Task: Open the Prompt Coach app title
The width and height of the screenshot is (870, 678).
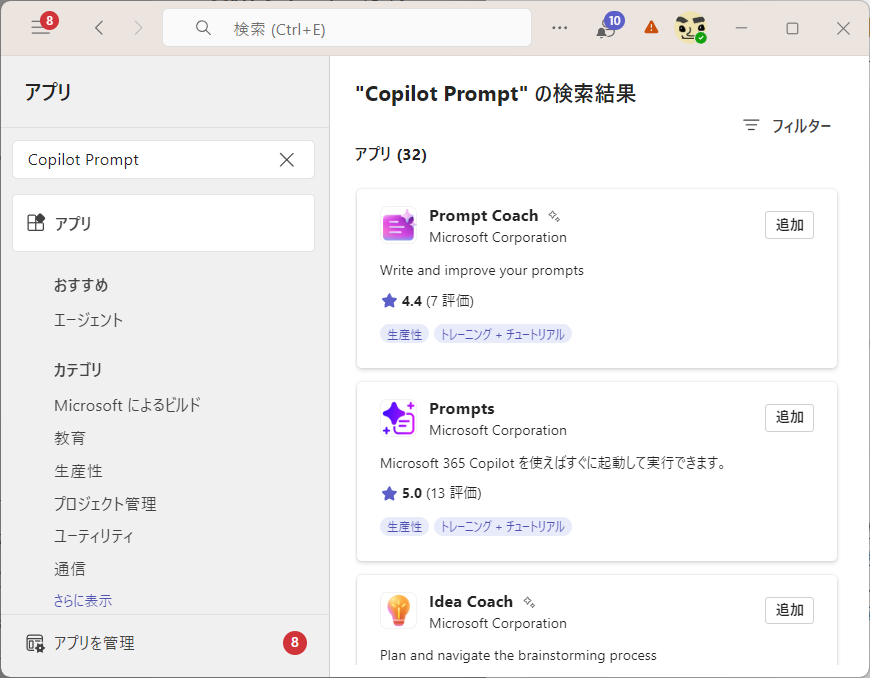Action: (483, 215)
